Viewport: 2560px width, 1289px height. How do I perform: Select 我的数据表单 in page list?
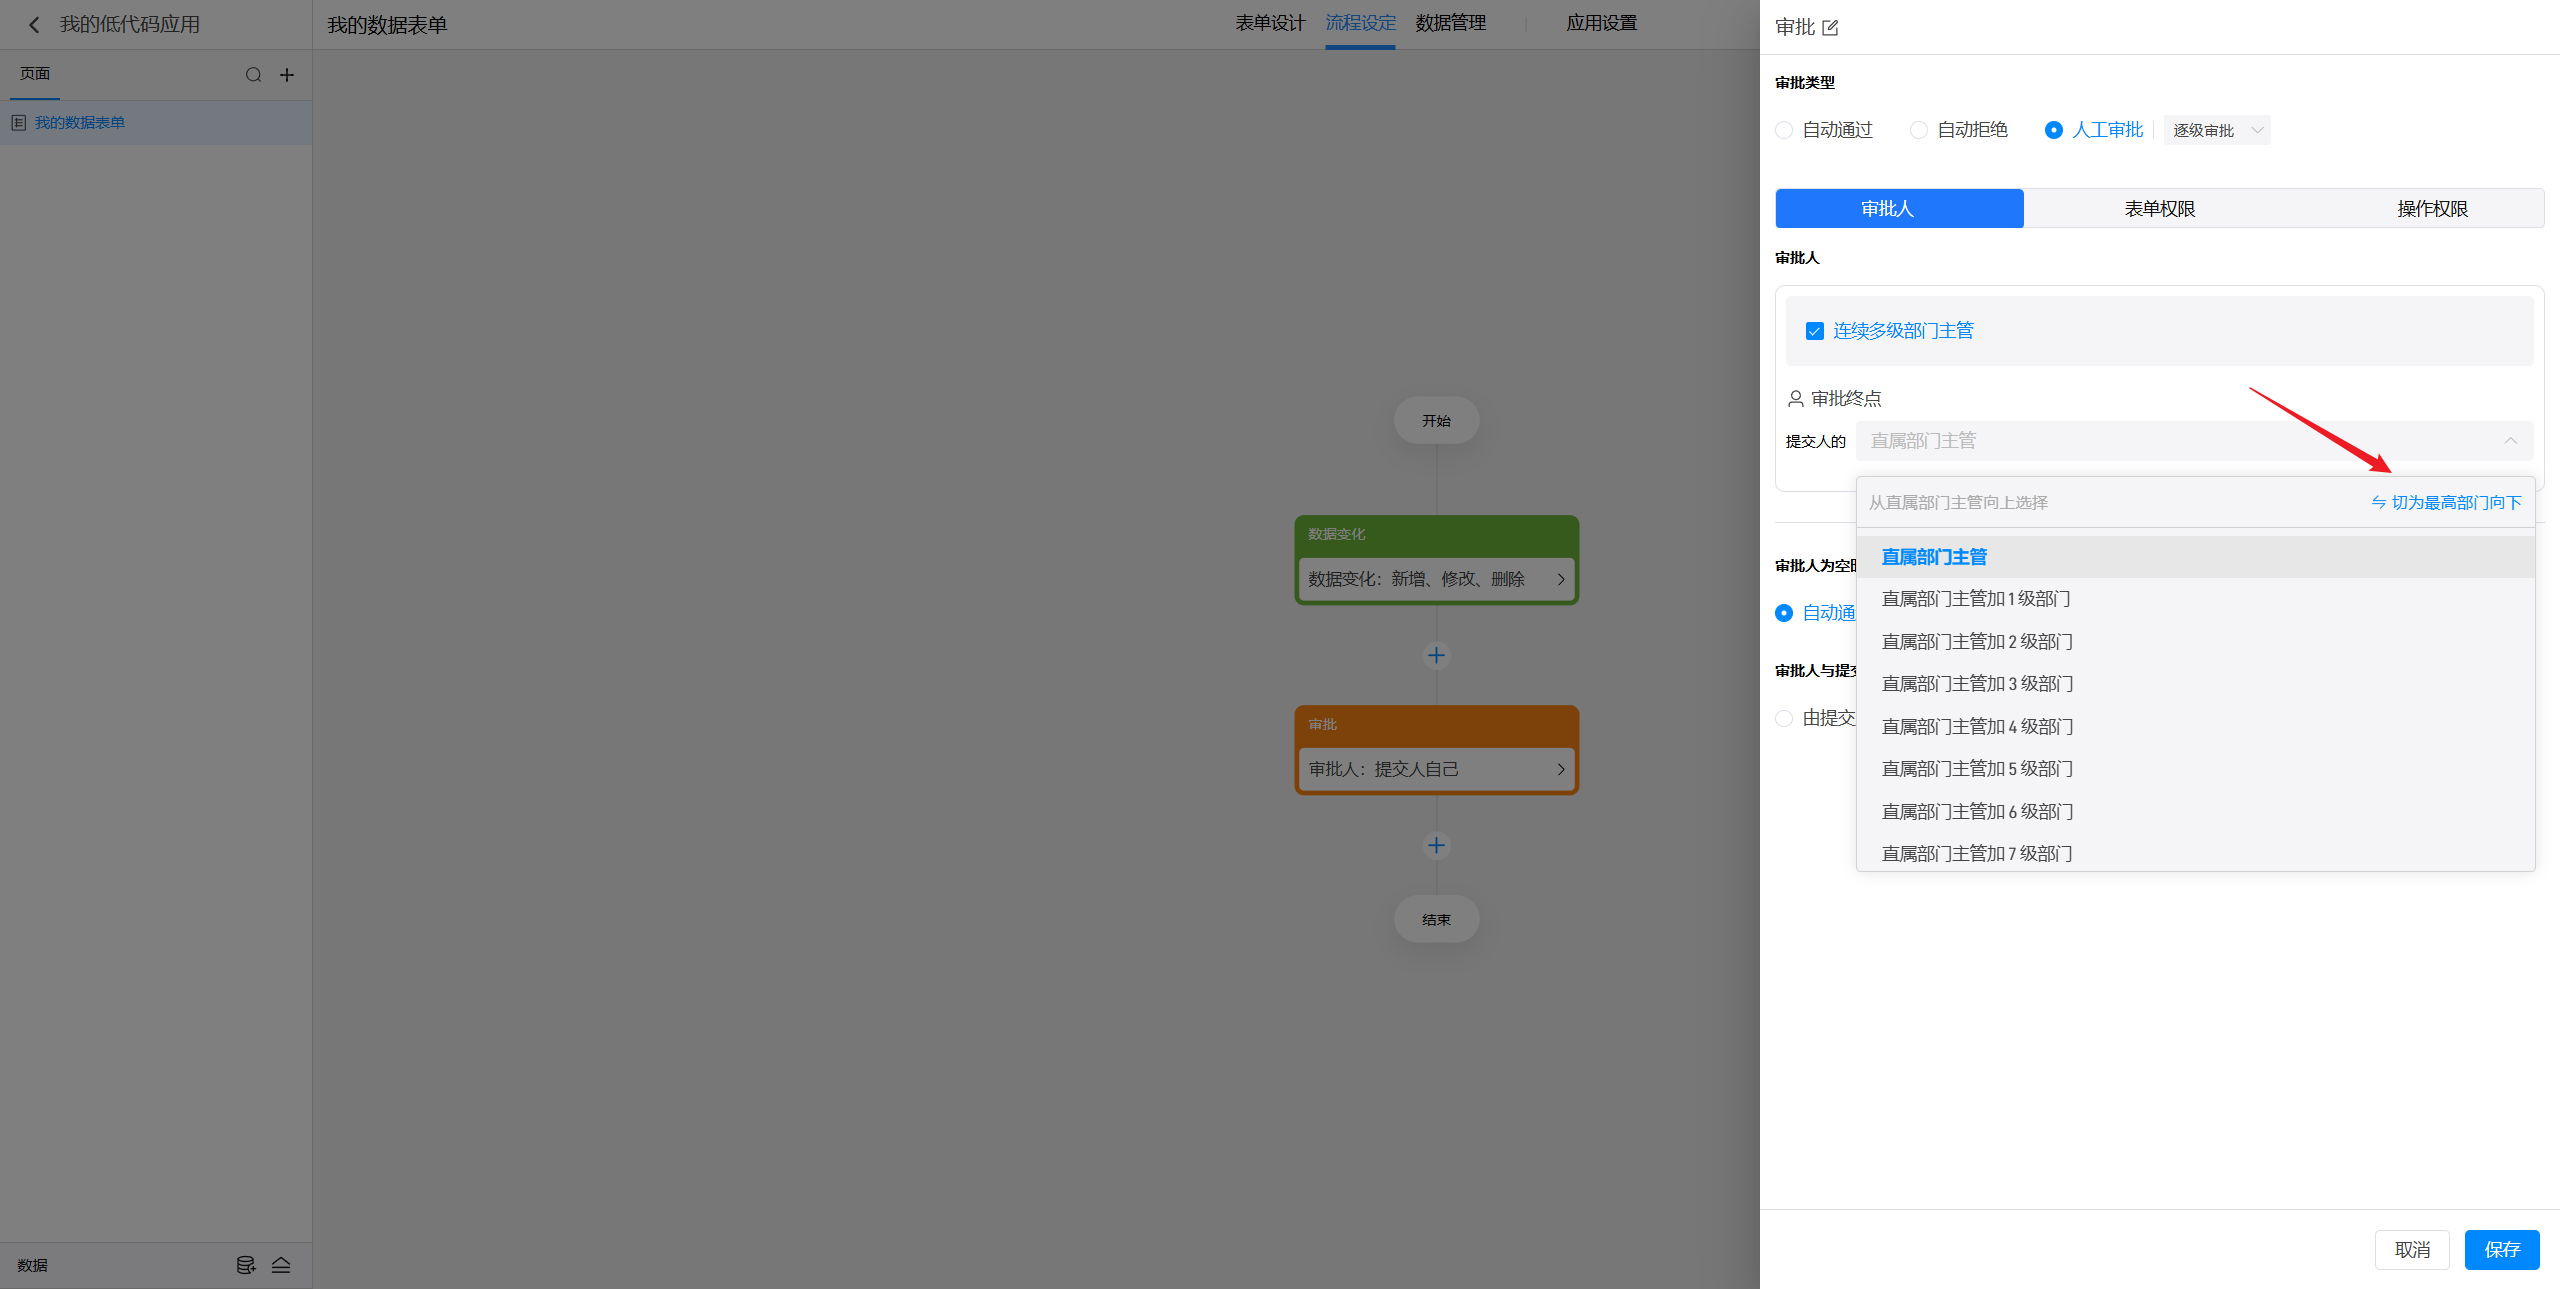click(x=80, y=123)
